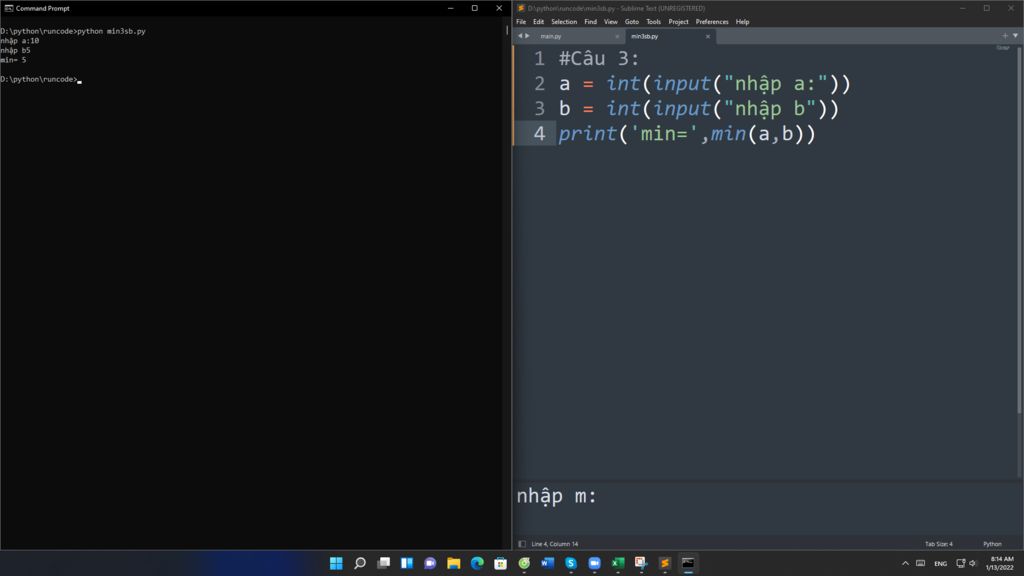Toggle the side bar switch panel icon
The width and height of the screenshot is (1024, 576).
[522, 544]
